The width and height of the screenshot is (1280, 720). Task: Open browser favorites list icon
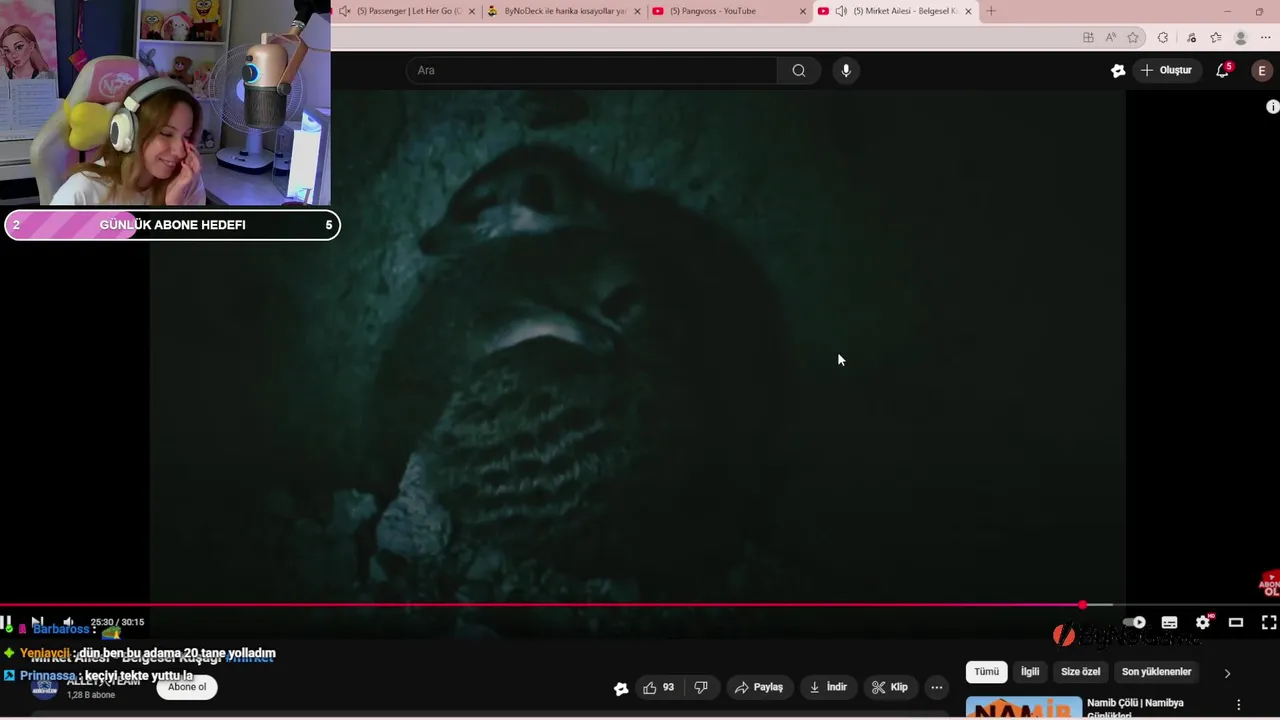pyautogui.click(x=1216, y=38)
